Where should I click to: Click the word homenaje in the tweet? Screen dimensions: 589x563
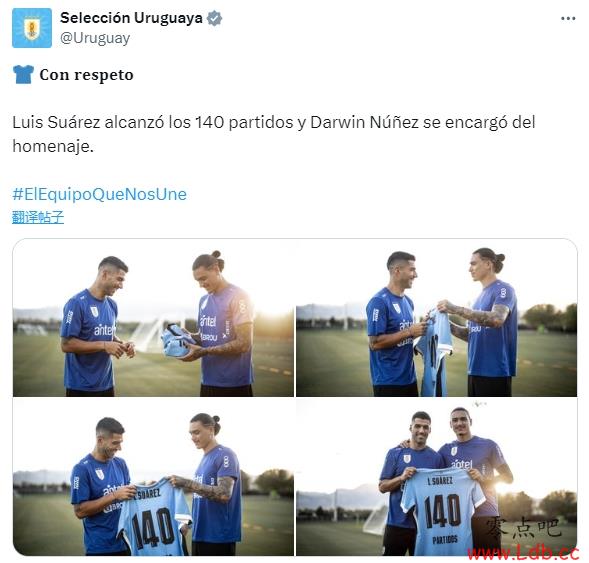[51, 146]
